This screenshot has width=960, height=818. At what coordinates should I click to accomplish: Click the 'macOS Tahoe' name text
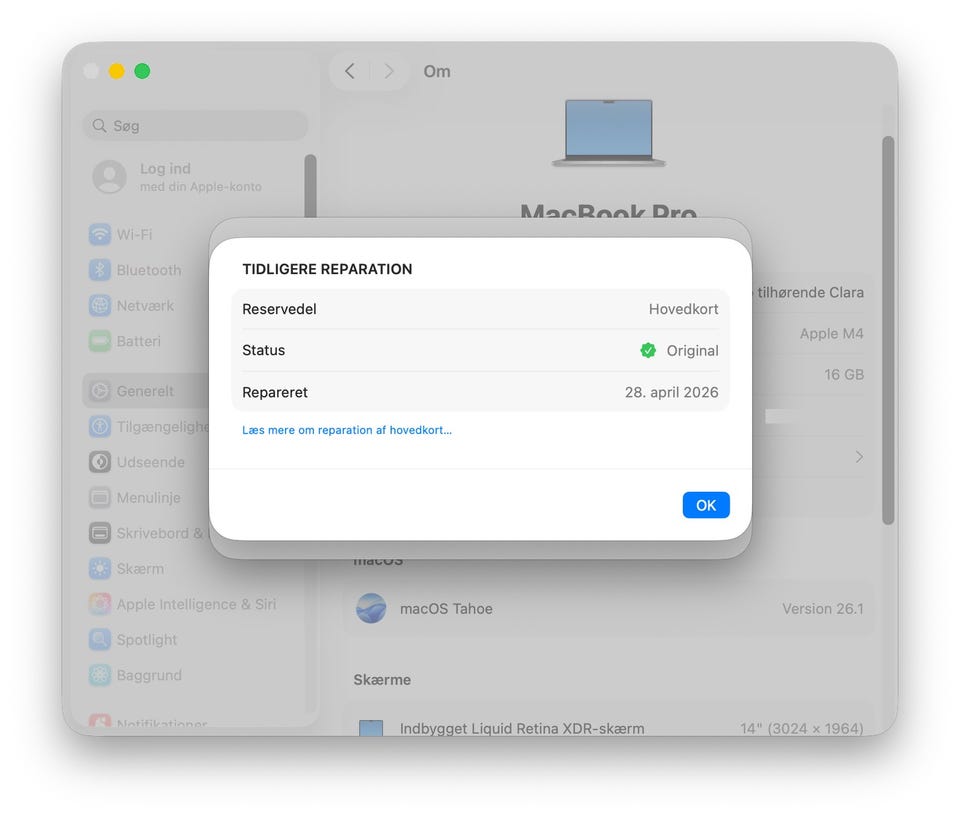[446, 609]
